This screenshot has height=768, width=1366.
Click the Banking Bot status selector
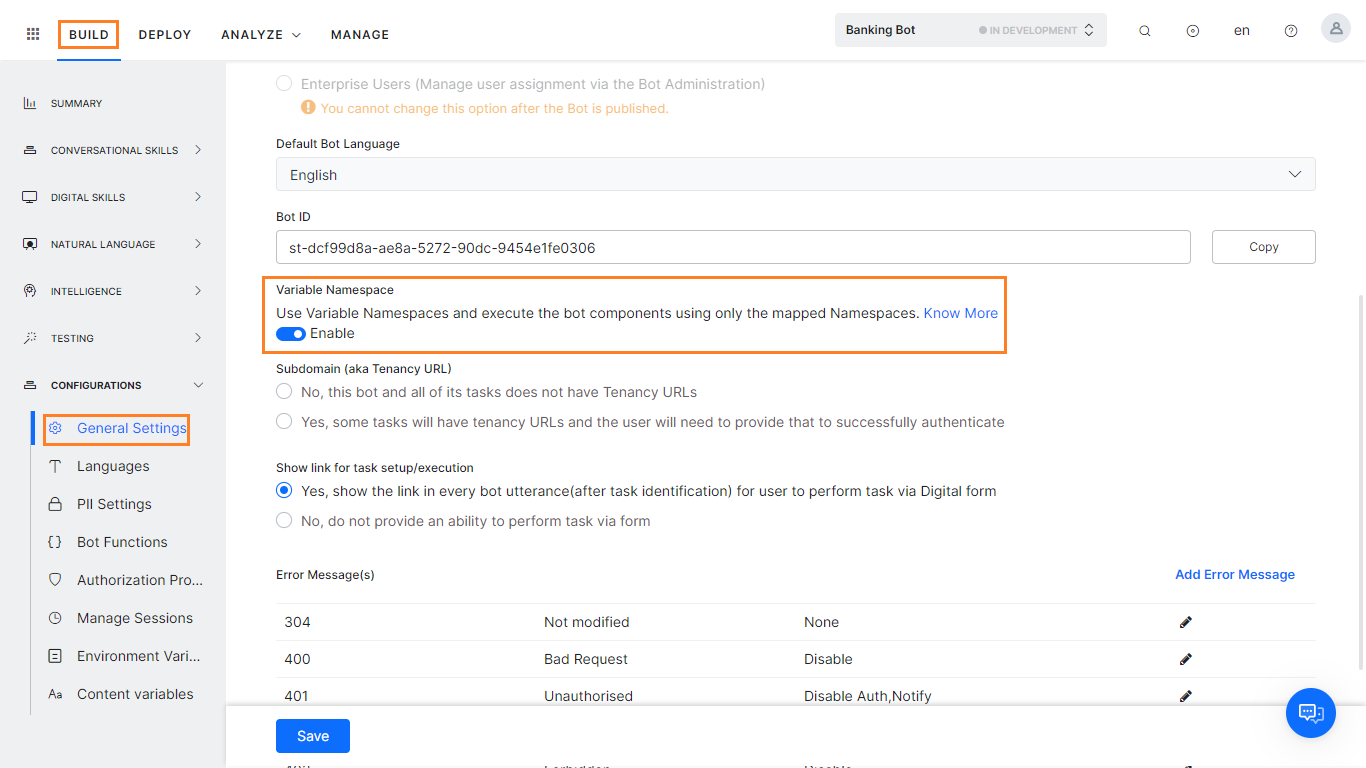coord(1034,29)
